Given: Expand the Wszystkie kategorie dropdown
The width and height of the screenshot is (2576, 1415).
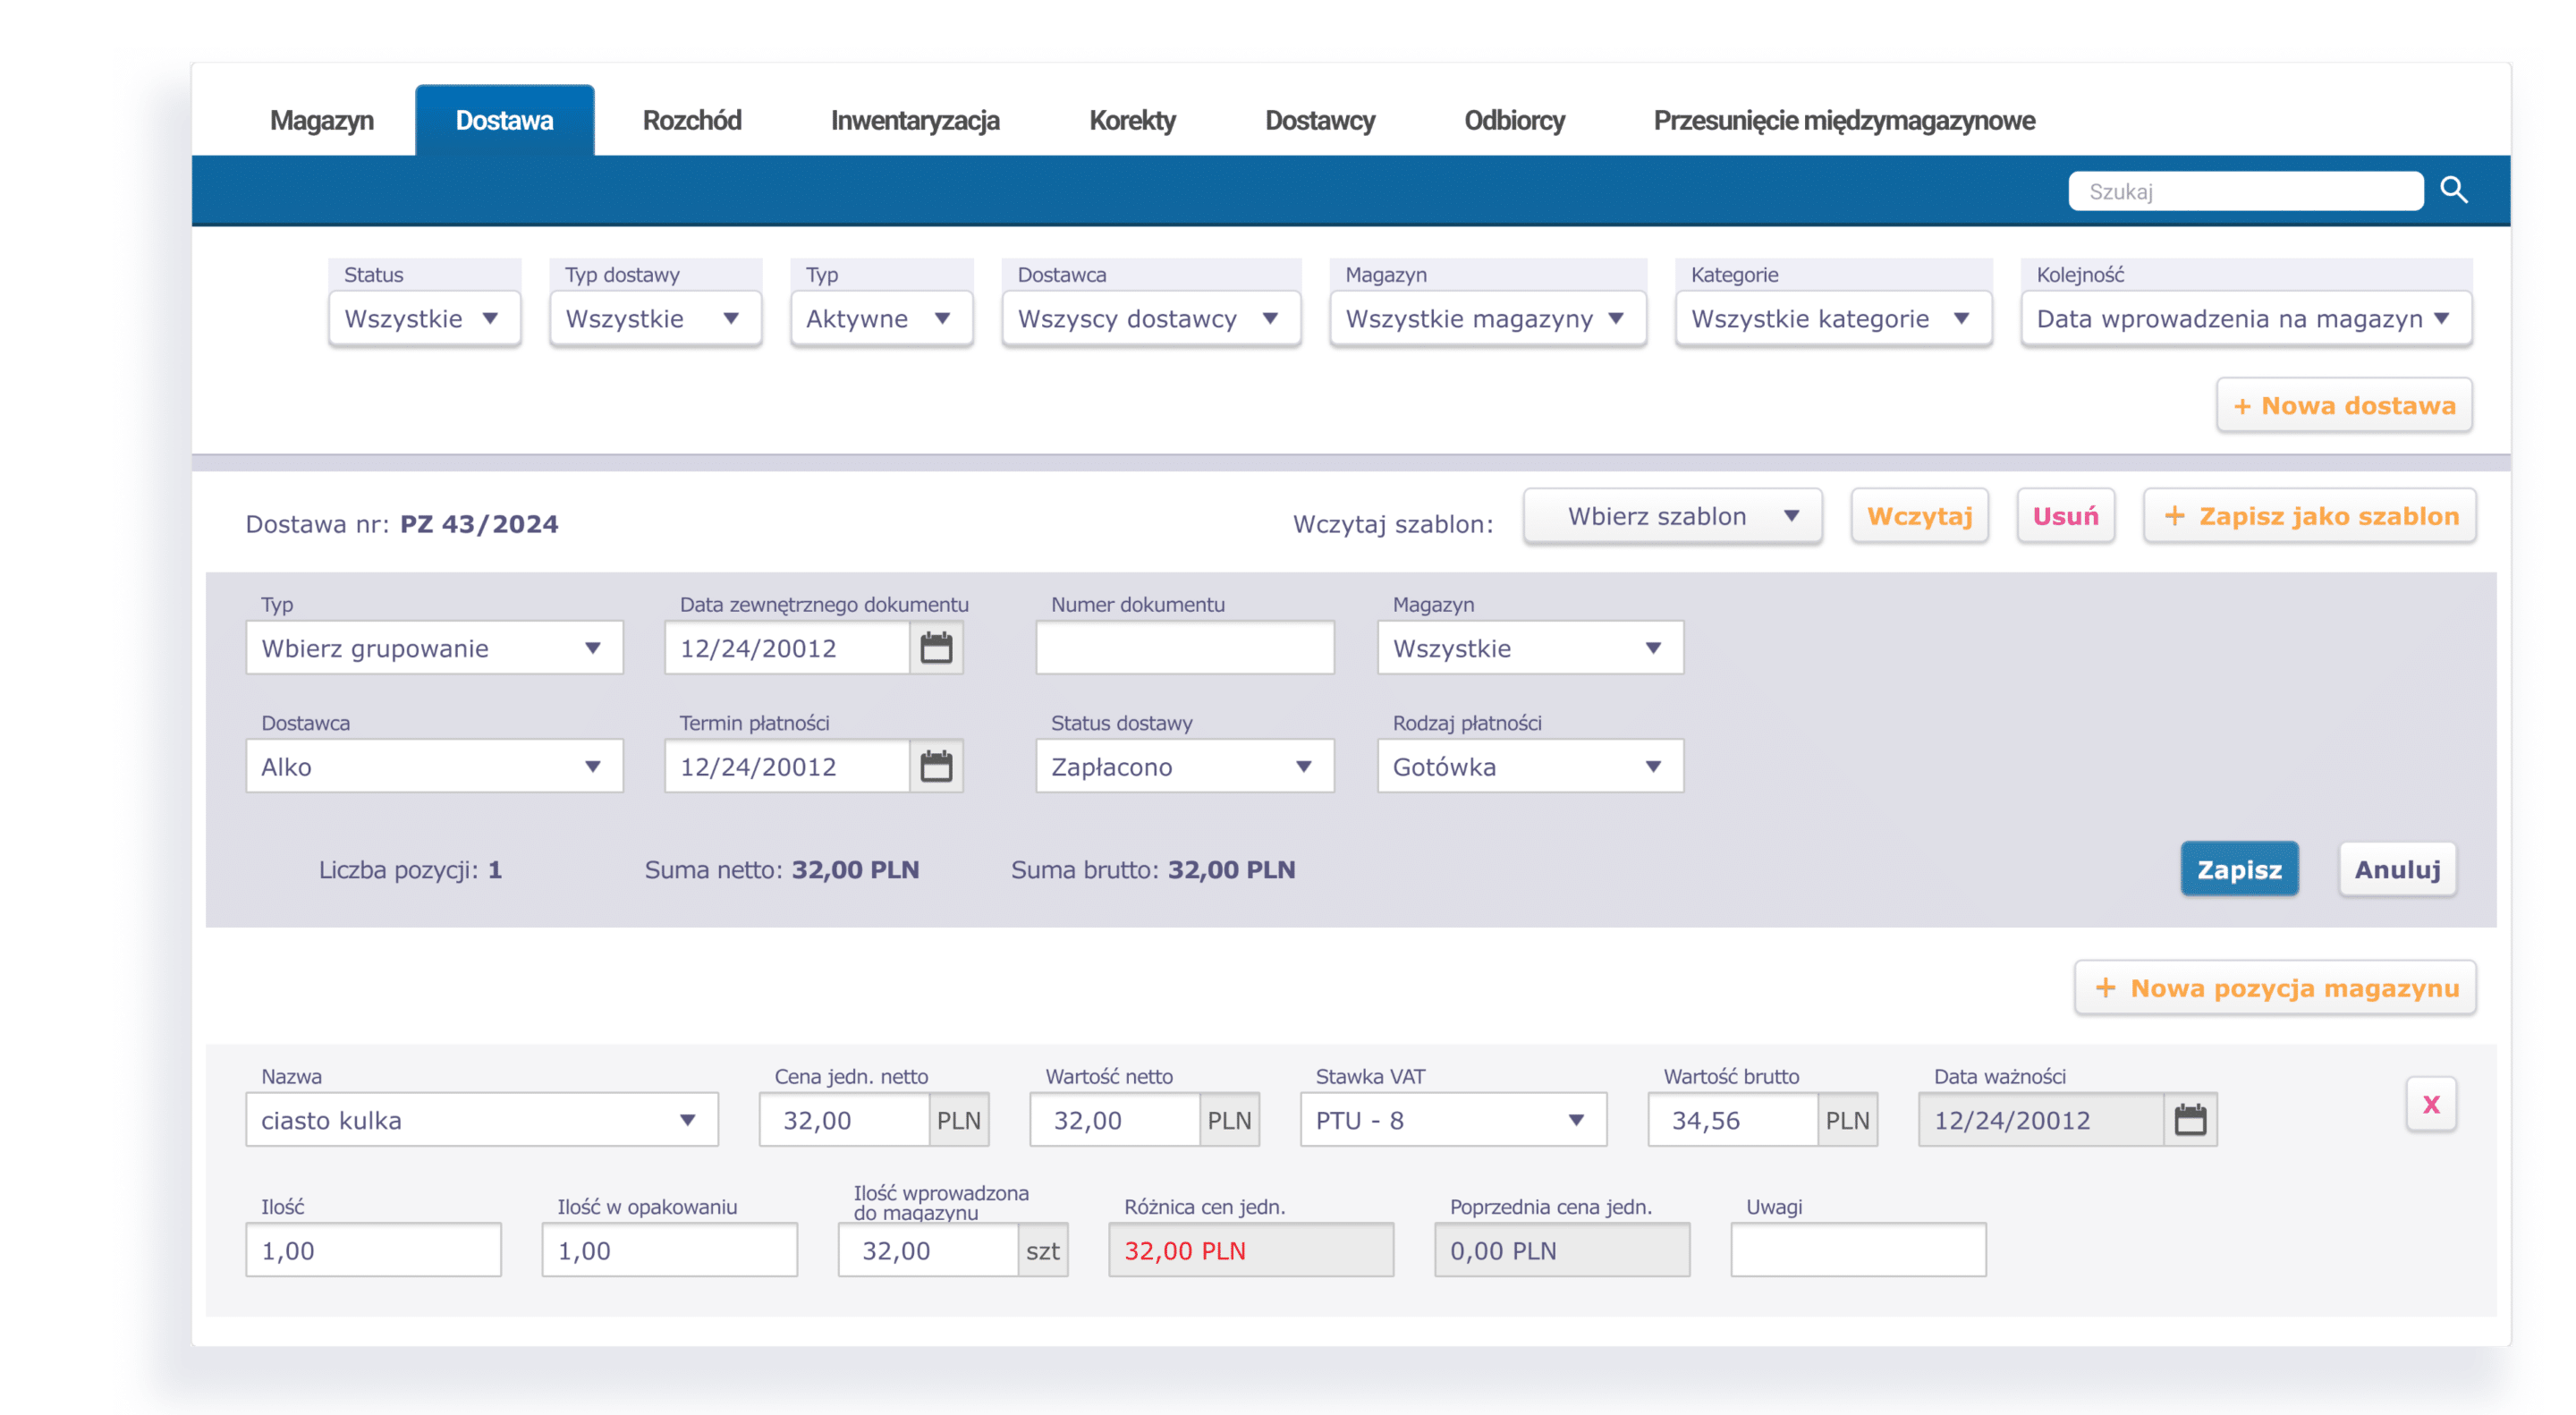Looking at the screenshot, I should [1833, 319].
